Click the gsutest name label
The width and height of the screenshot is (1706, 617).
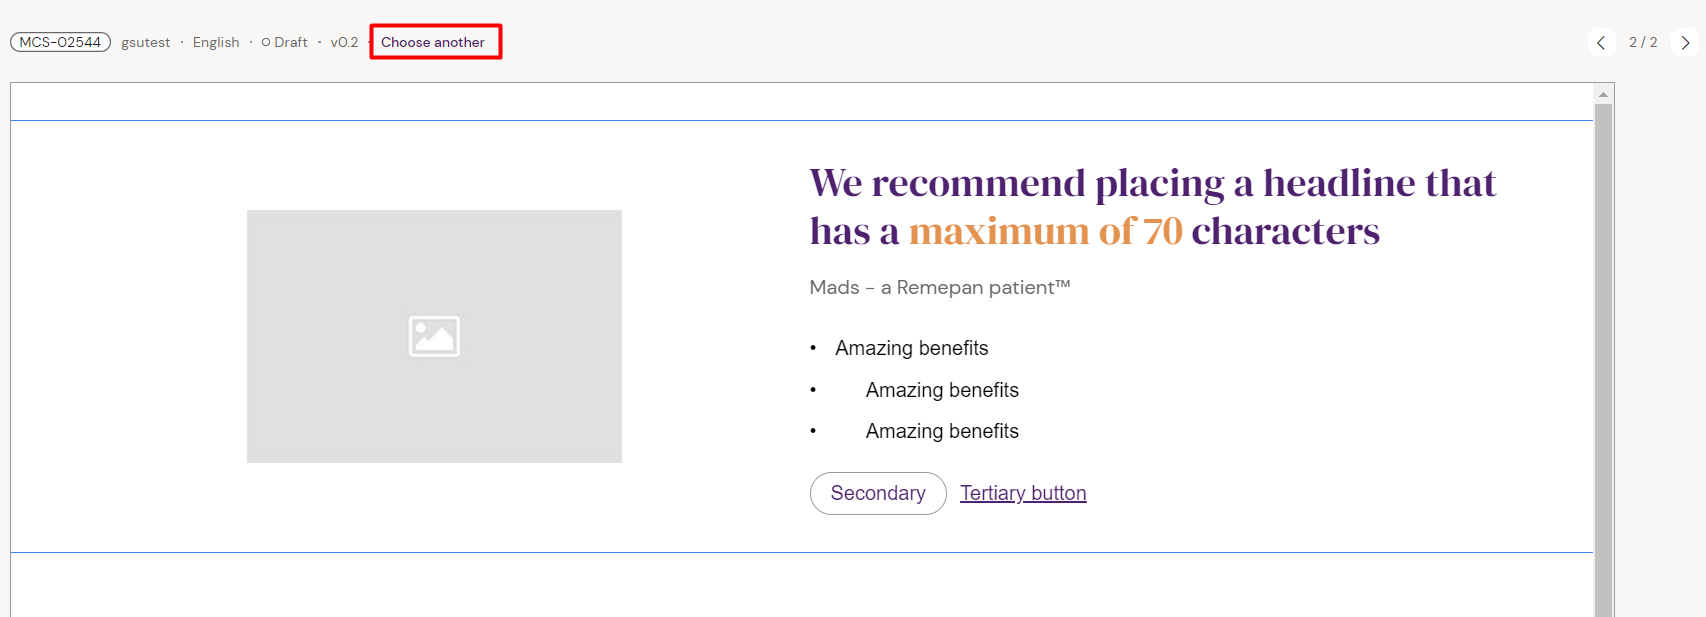(146, 42)
